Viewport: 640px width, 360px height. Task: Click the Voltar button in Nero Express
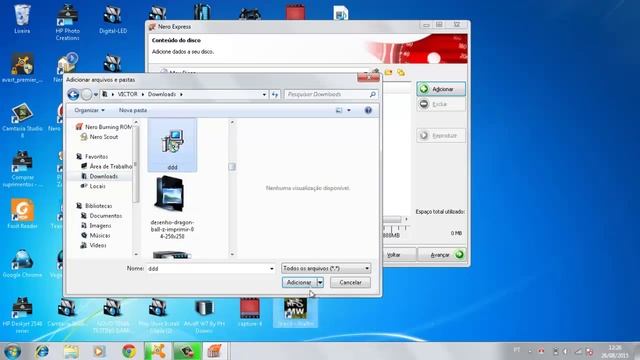pyautogui.click(x=393, y=255)
